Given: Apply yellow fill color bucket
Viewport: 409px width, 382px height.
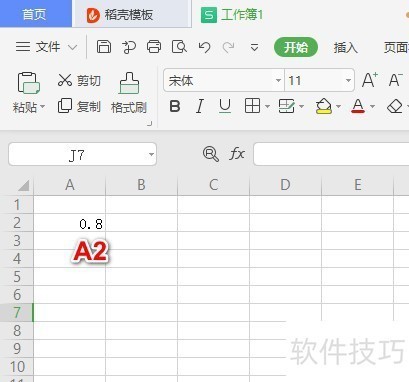Looking at the screenshot, I should pyautogui.click(x=324, y=106).
